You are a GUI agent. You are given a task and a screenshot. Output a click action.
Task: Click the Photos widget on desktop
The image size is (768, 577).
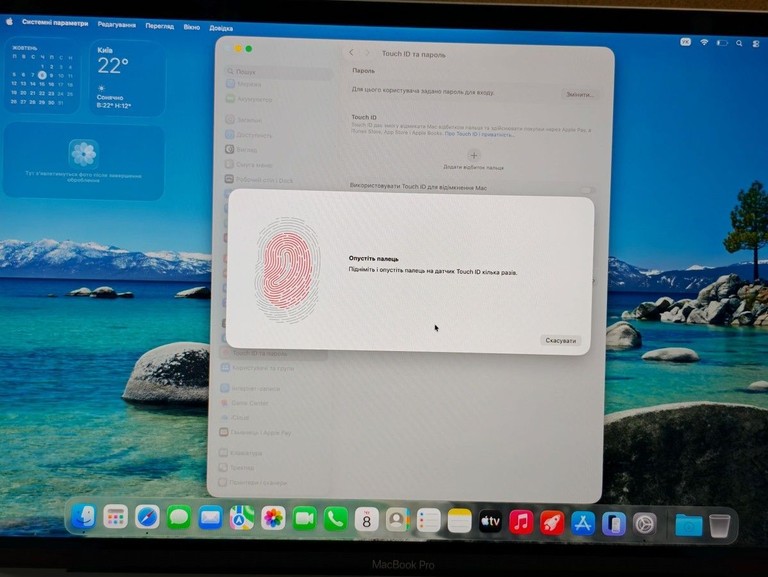[x=84, y=161]
